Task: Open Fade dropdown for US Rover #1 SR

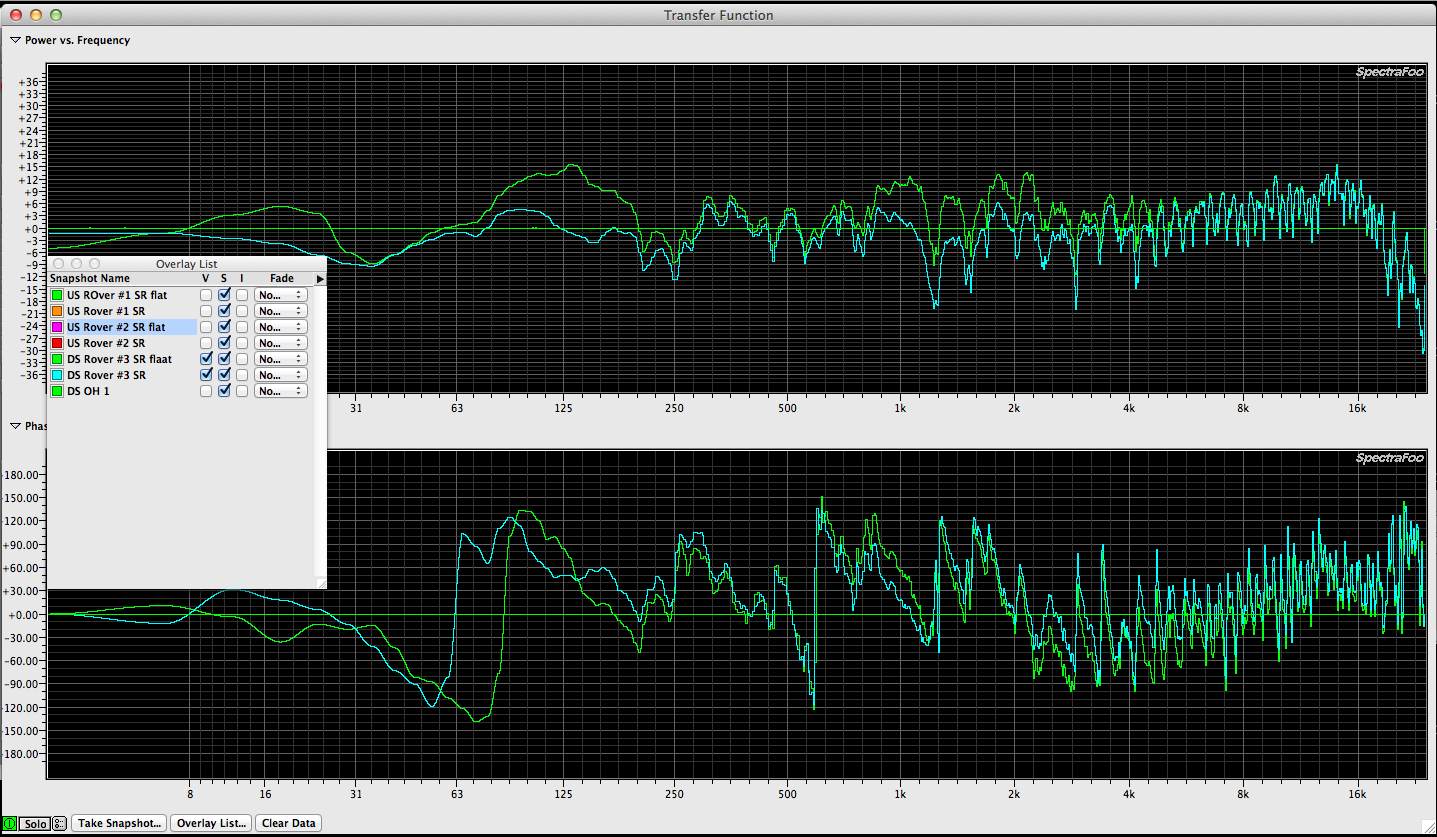Action: (x=281, y=311)
